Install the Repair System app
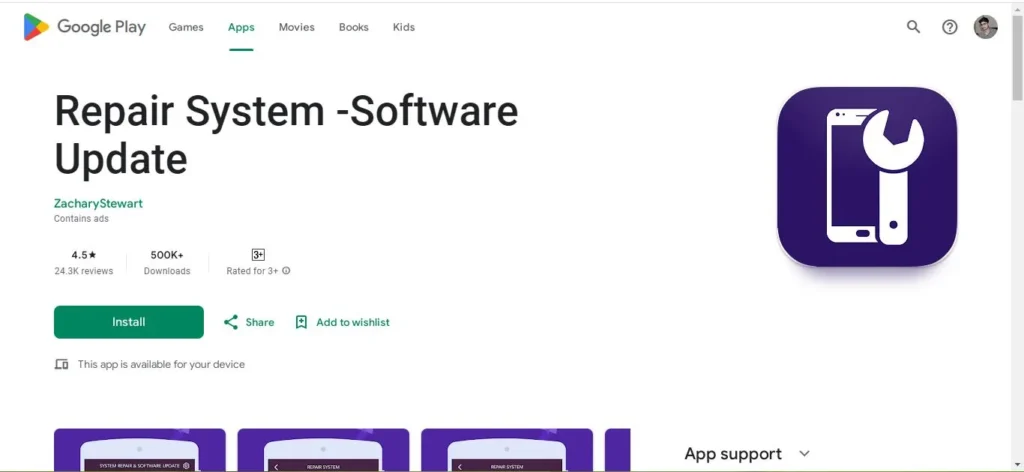1024x472 pixels. (129, 322)
